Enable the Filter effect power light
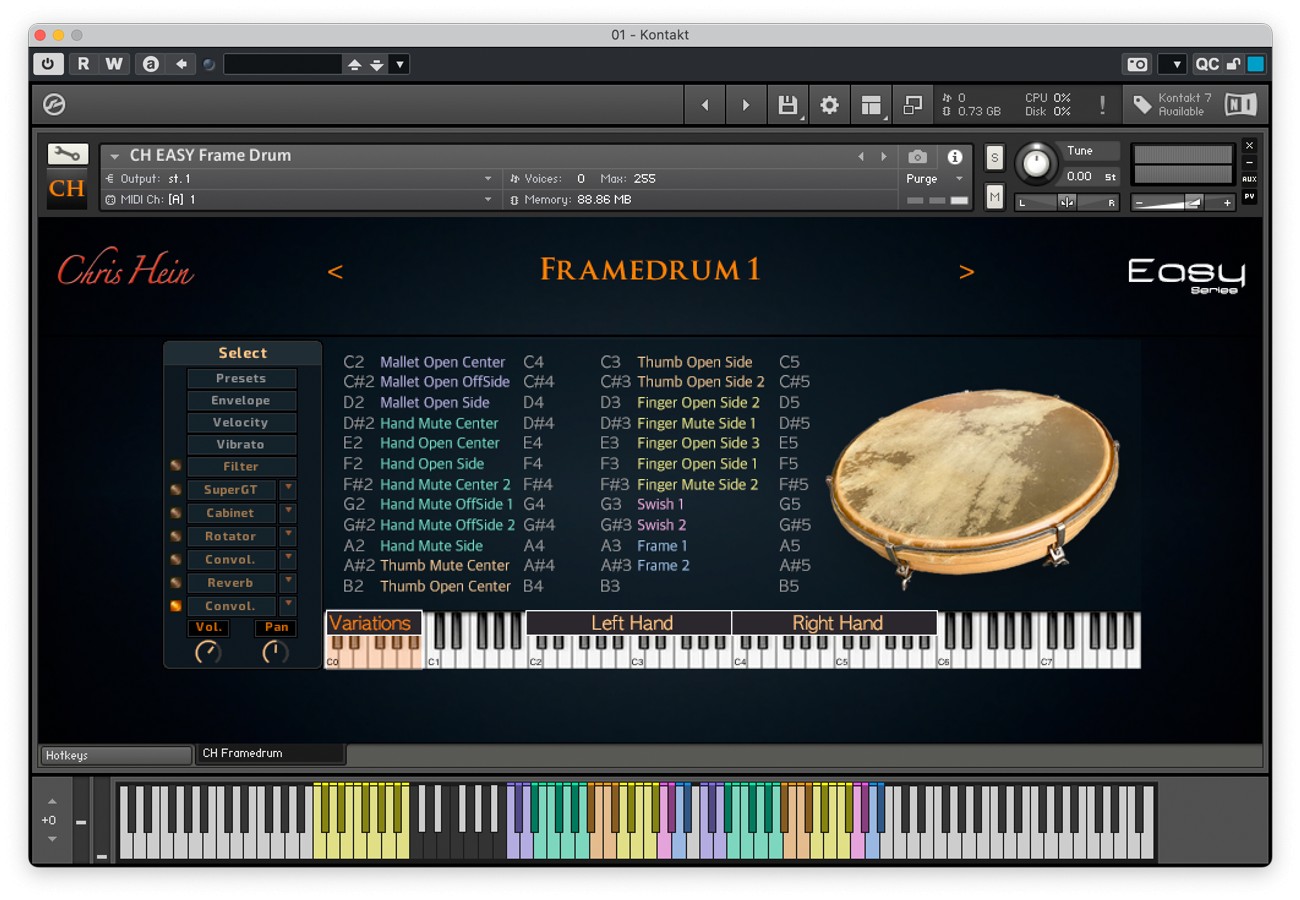 176,466
